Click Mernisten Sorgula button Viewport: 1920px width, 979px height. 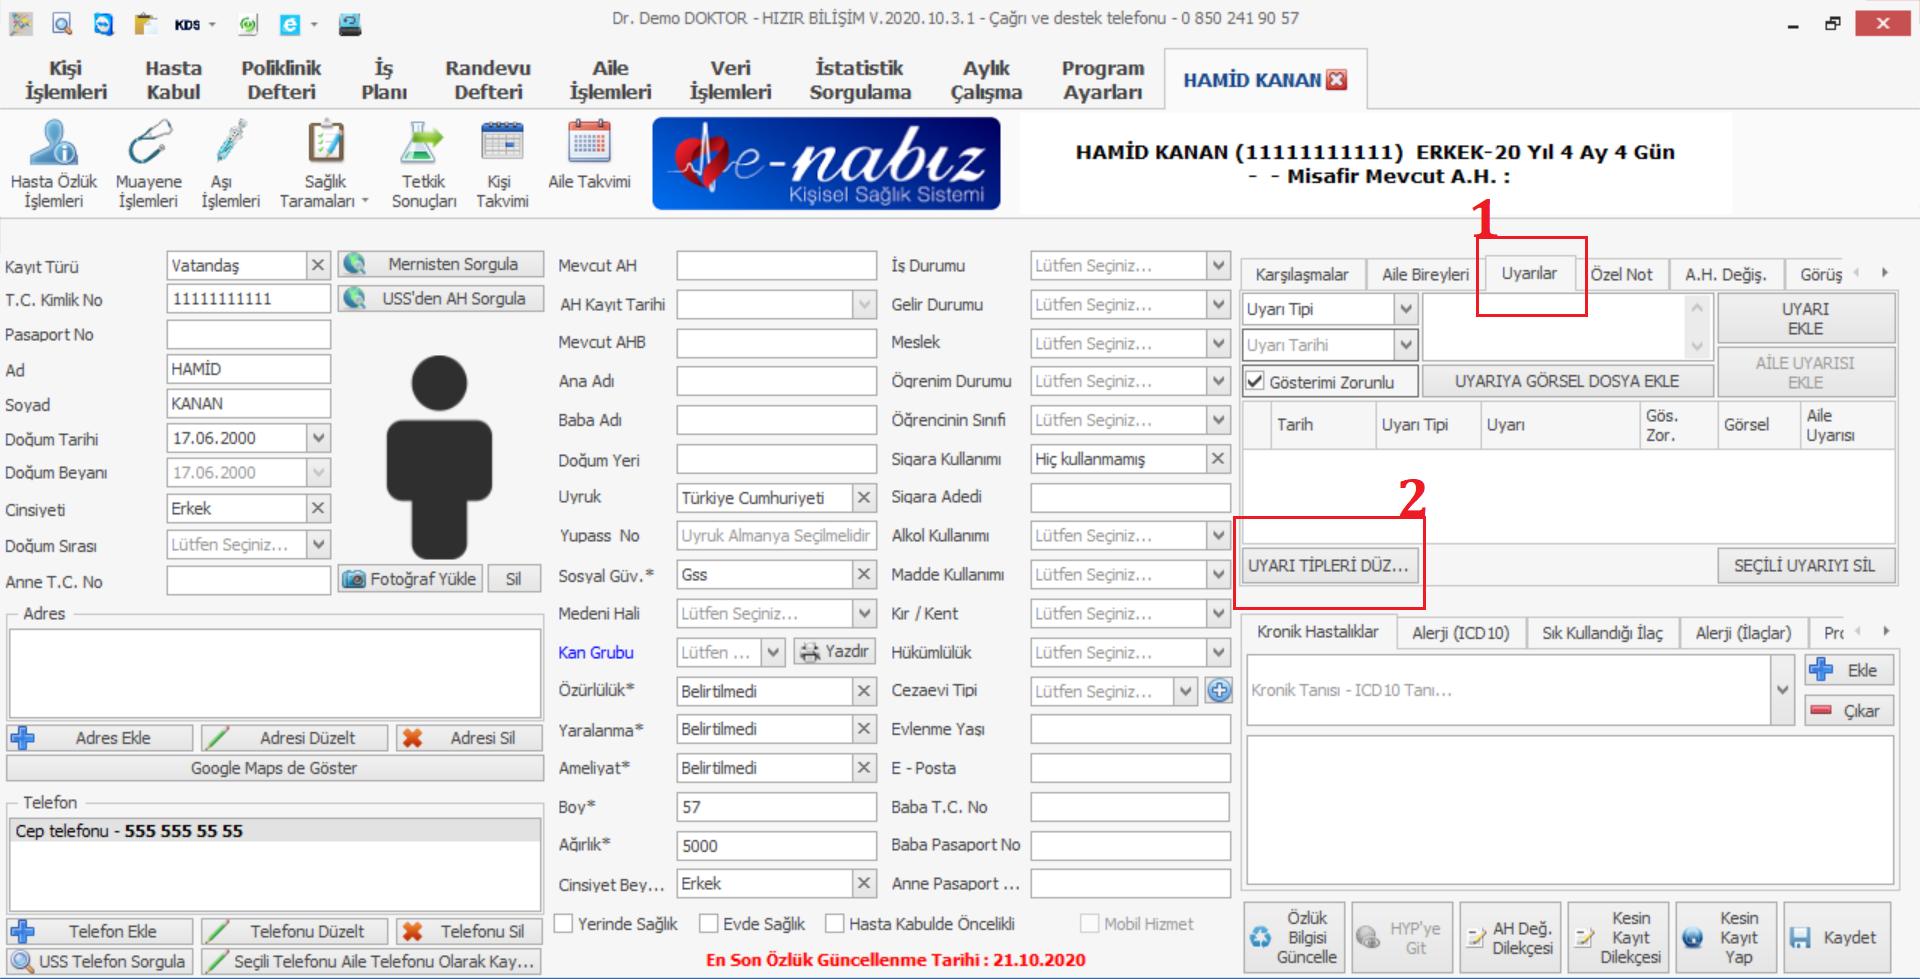pyautogui.click(x=441, y=264)
